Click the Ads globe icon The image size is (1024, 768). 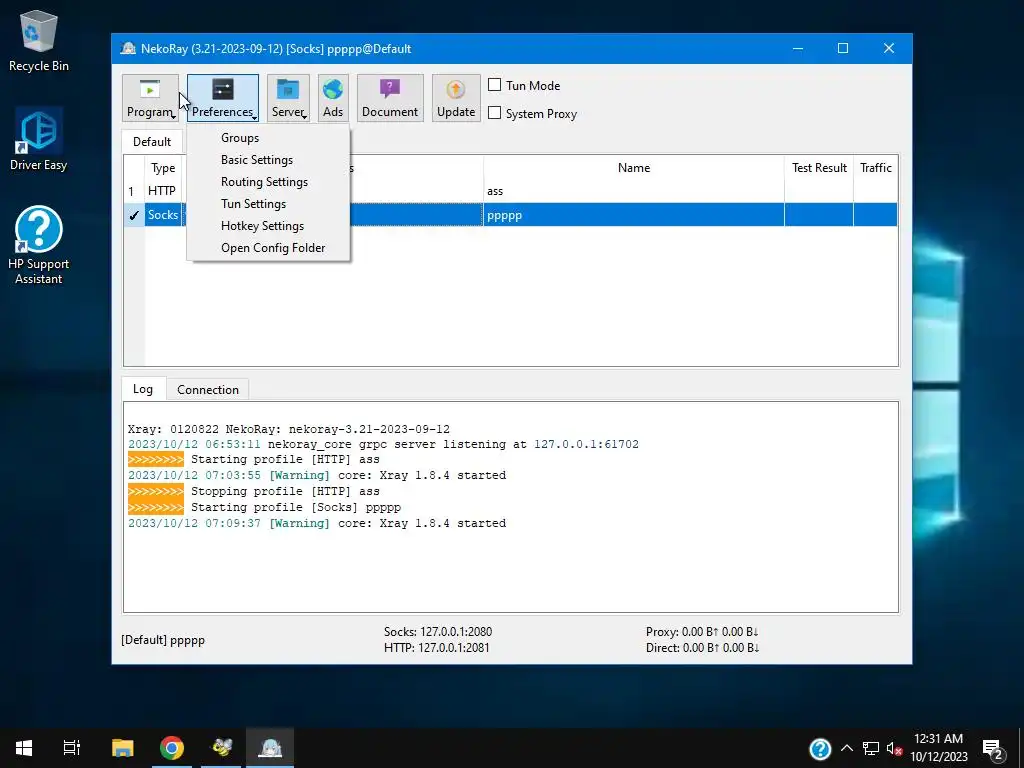pos(333,90)
